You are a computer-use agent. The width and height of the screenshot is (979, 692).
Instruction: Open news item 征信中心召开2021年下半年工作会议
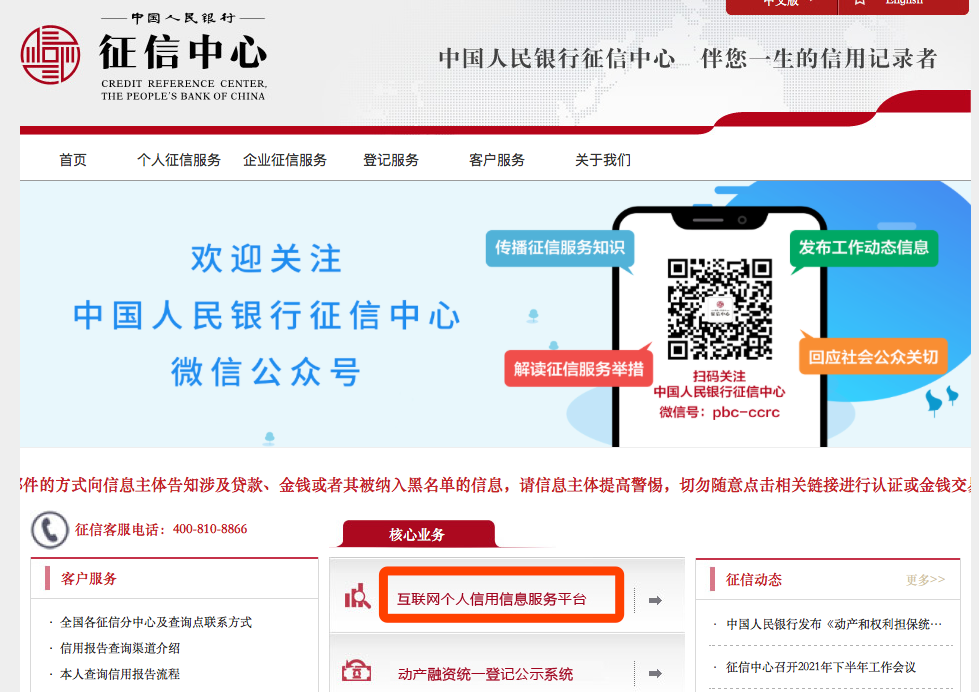click(x=821, y=667)
